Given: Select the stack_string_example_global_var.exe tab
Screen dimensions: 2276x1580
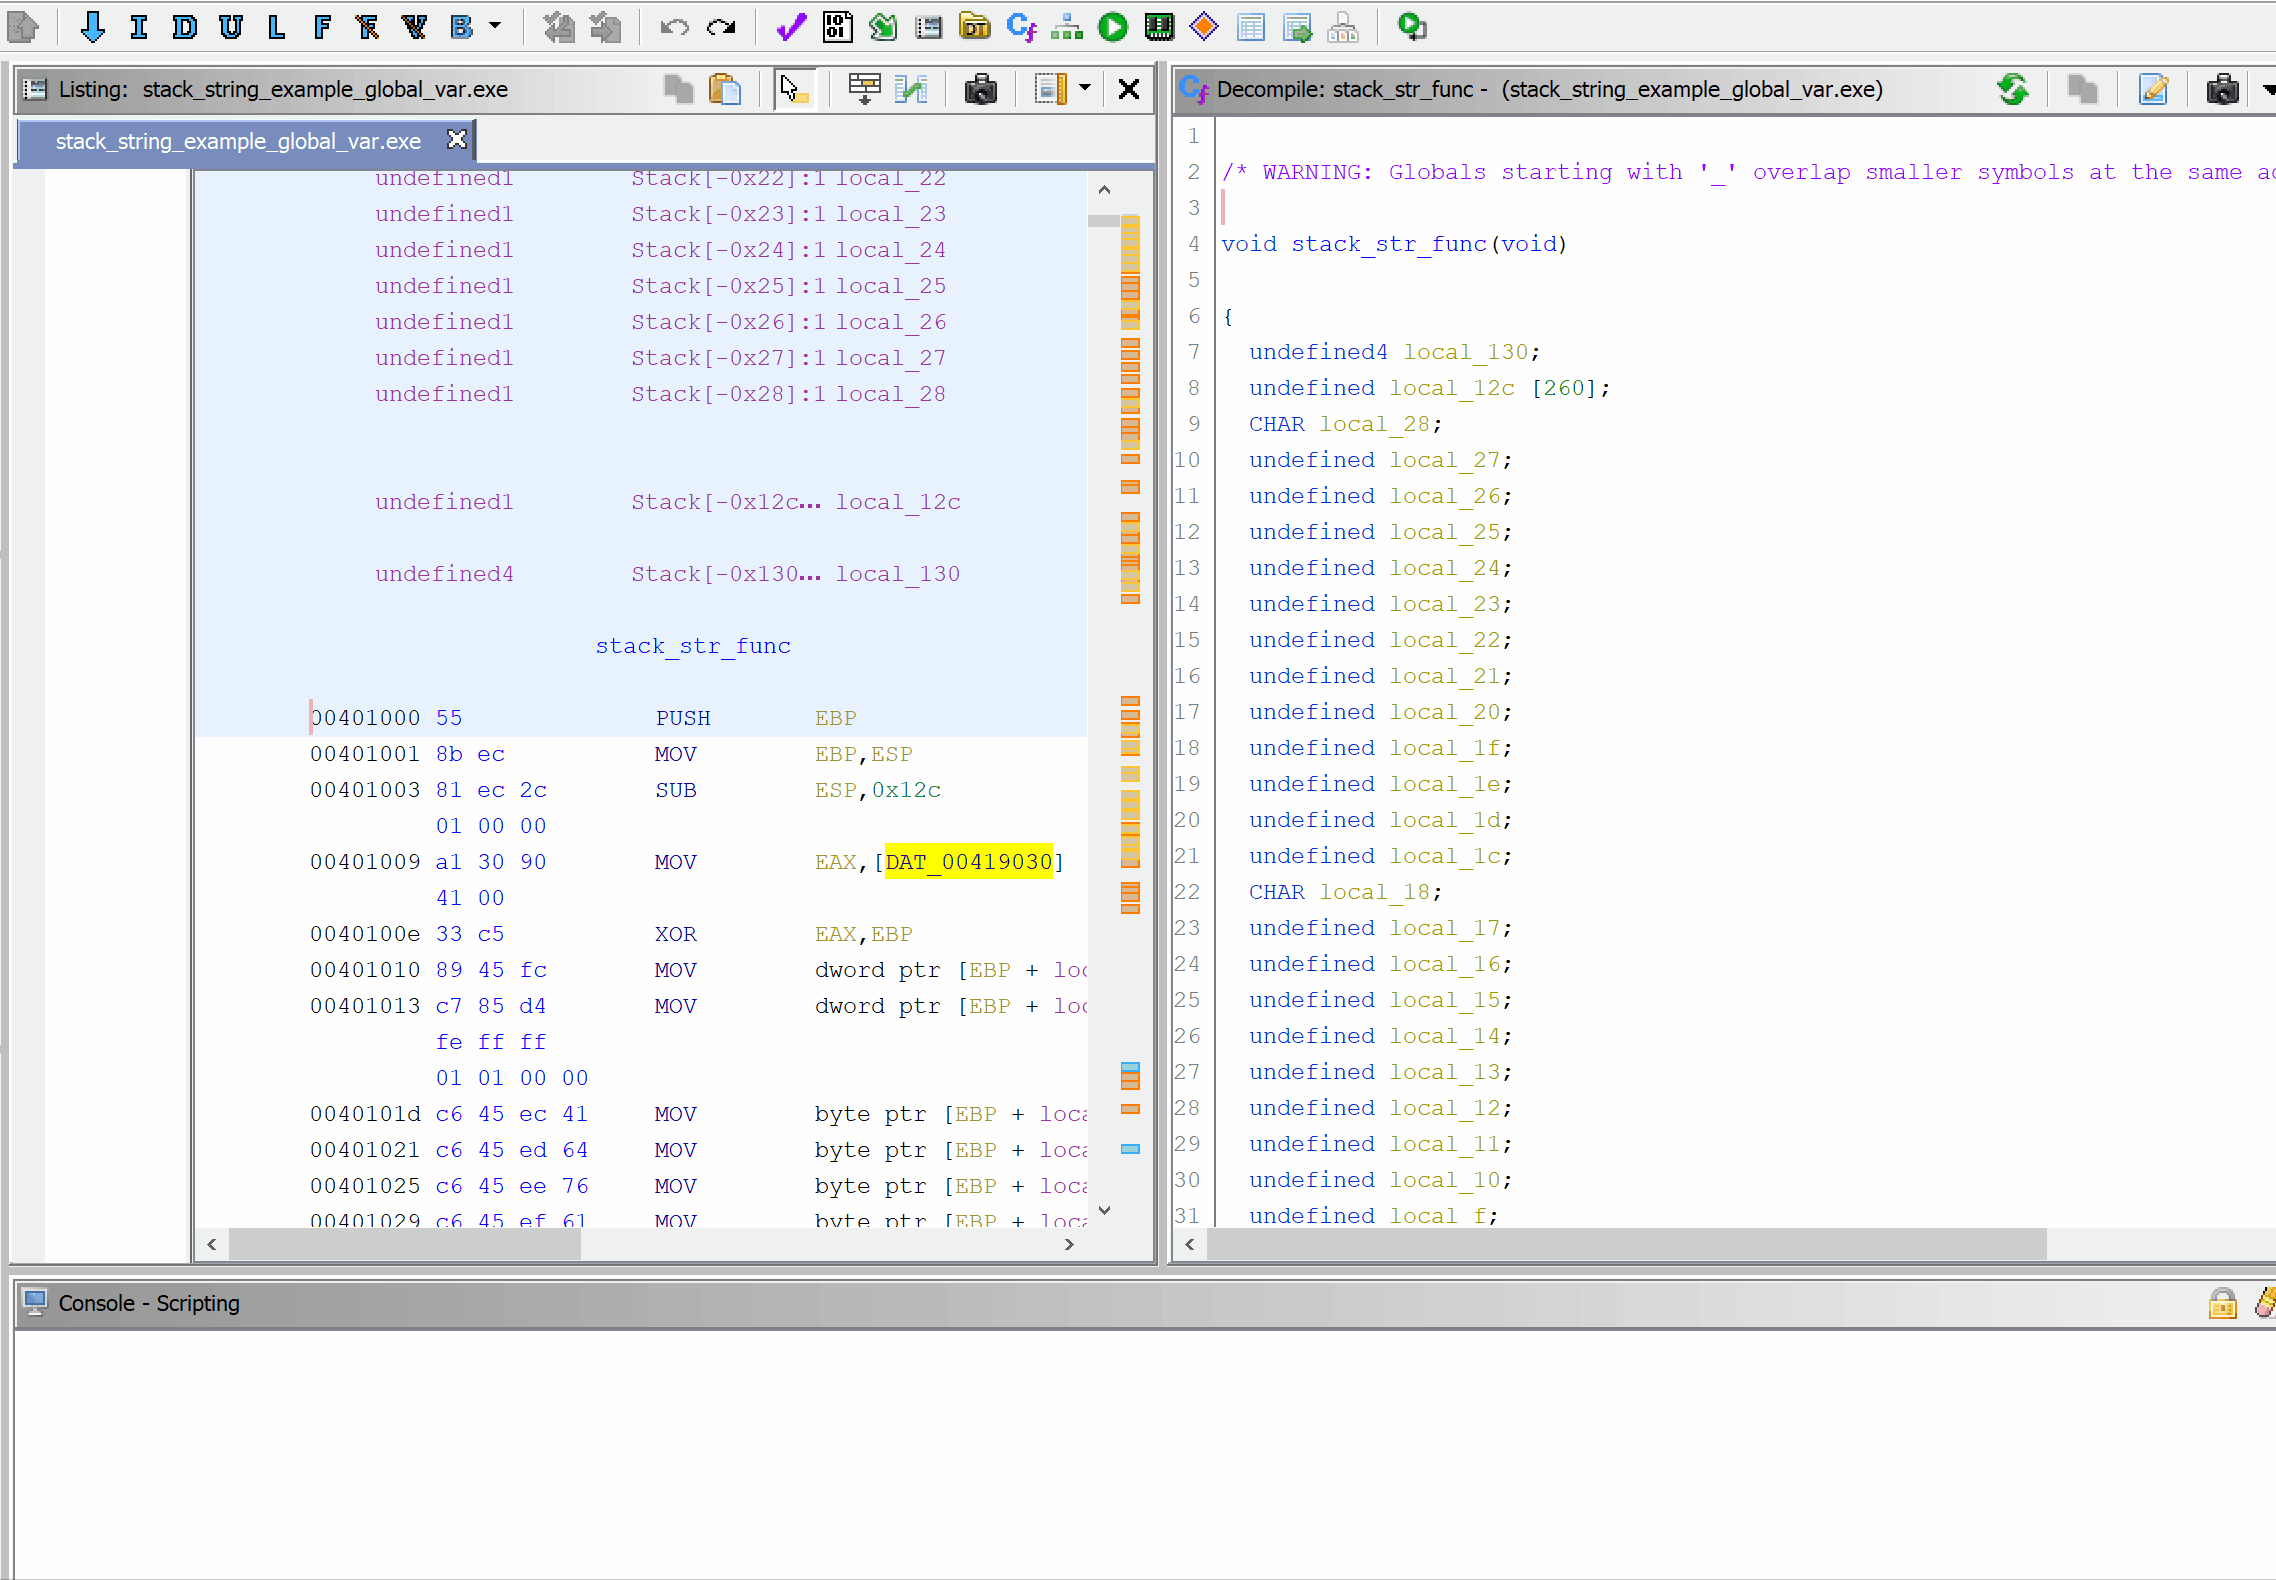Looking at the screenshot, I should pyautogui.click(x=238, y=141).
